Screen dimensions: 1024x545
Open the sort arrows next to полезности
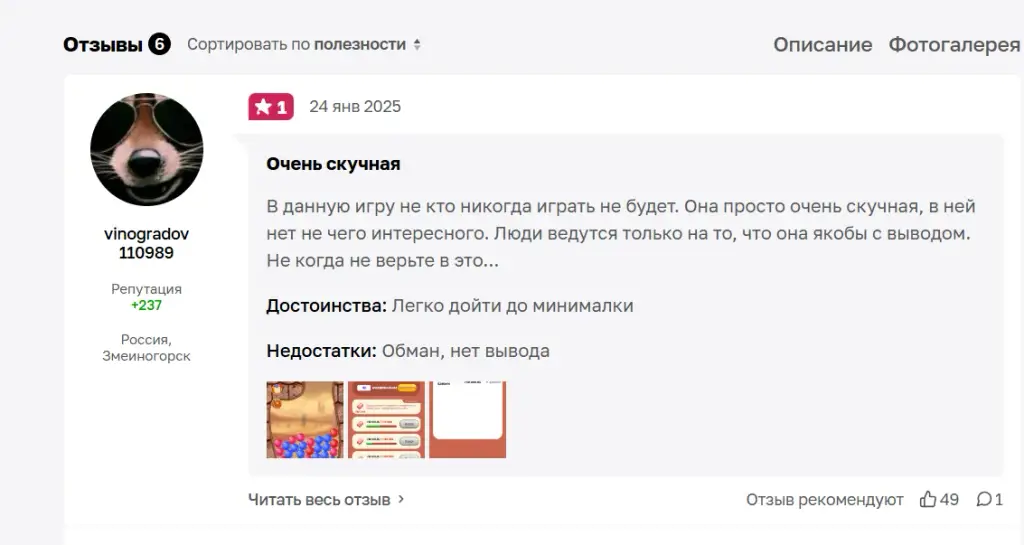417,44
